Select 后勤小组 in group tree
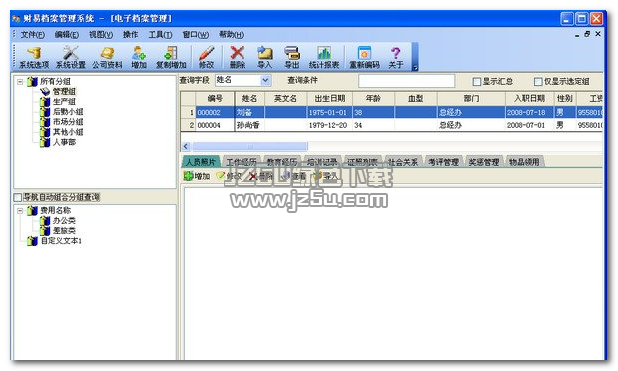The width and height of the screenshot is (618, 371). (x=68, y=112)
